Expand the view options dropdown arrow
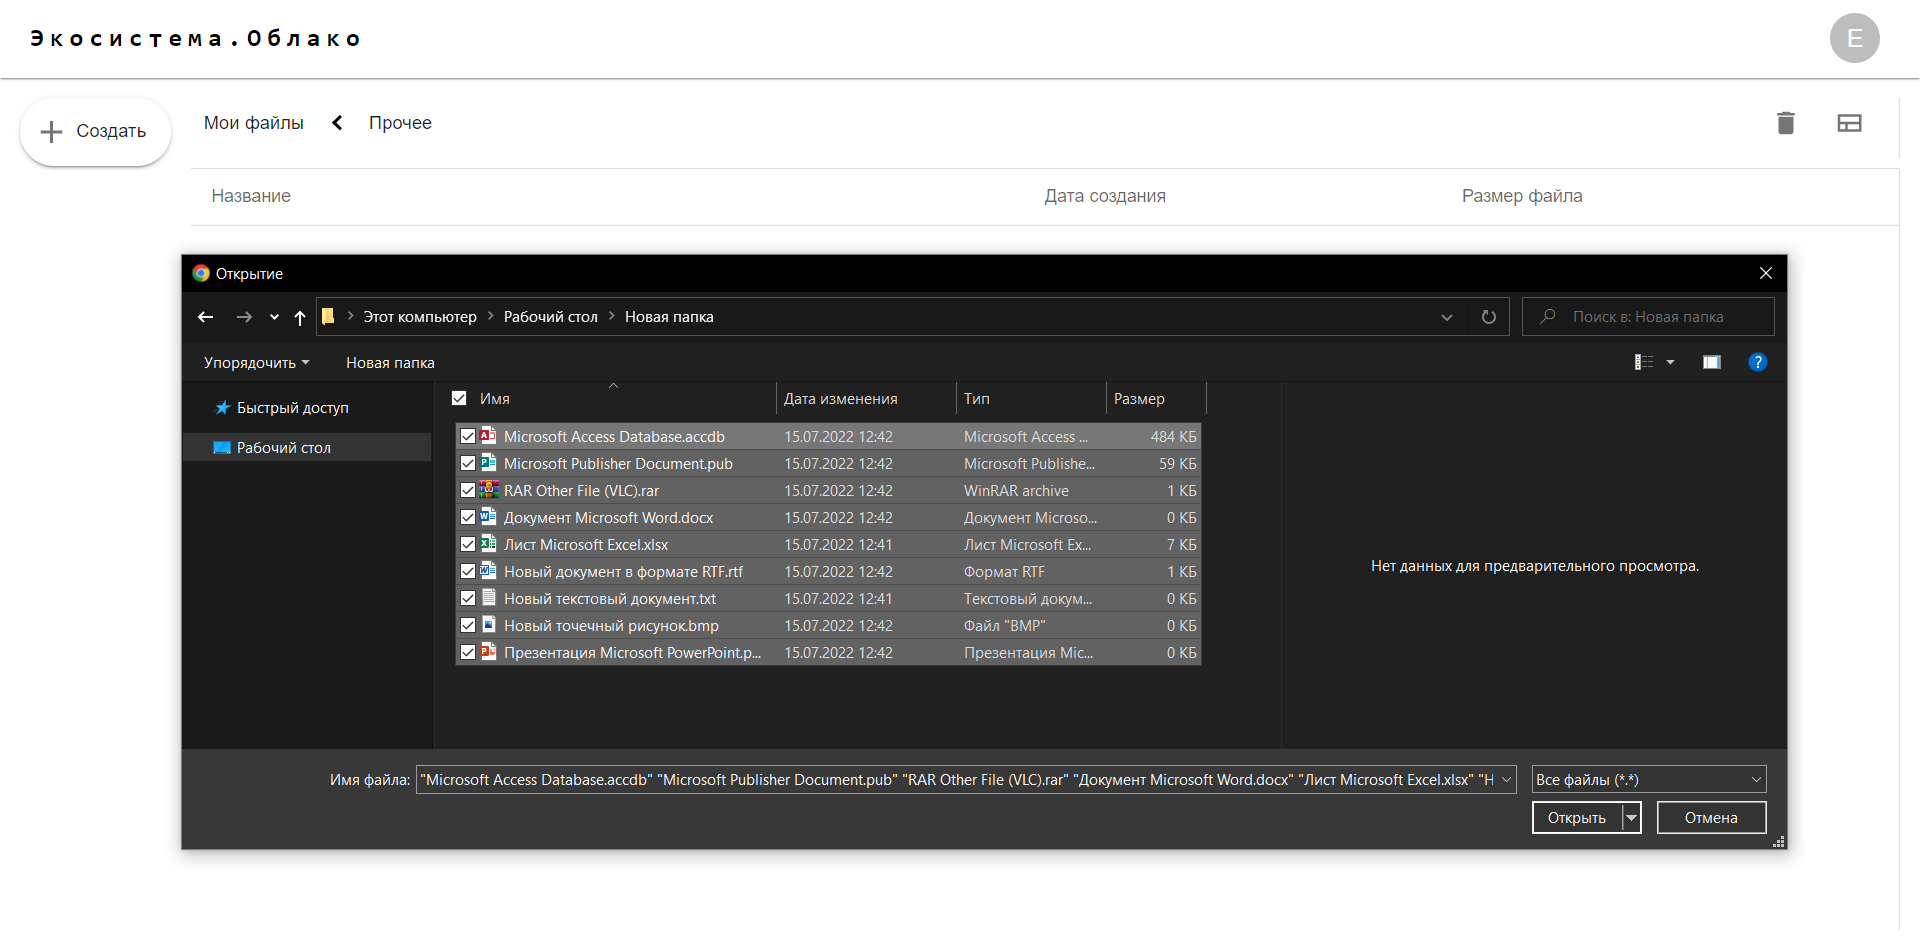 click(x=1670, y=362)
